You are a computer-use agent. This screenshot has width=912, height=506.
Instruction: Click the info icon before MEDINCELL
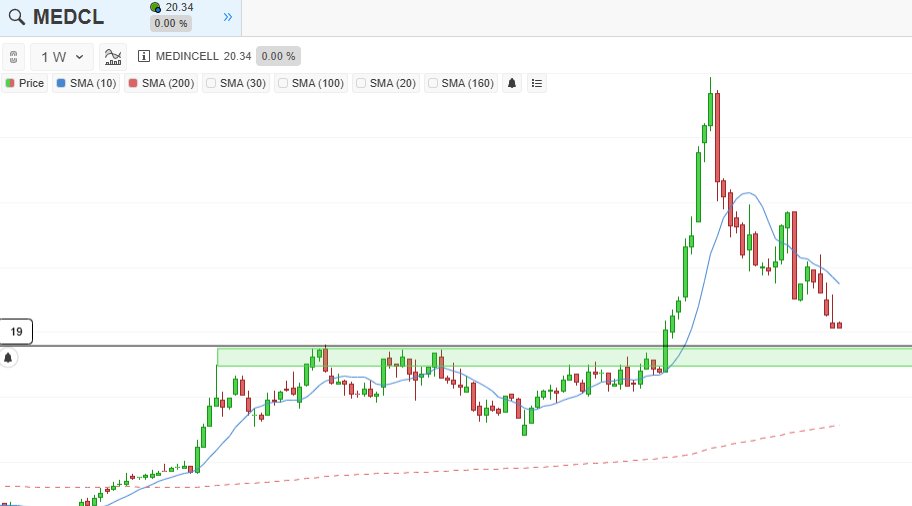coord(144,56)
